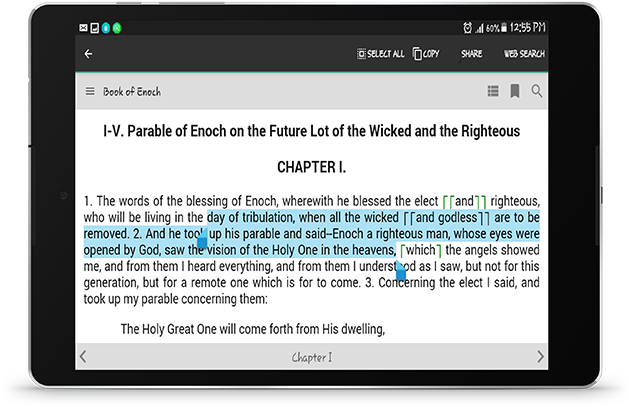Open the hamburger menu beside Book of Enoch
This screenshot has height=407, width=629.
(x=90, y=92)
